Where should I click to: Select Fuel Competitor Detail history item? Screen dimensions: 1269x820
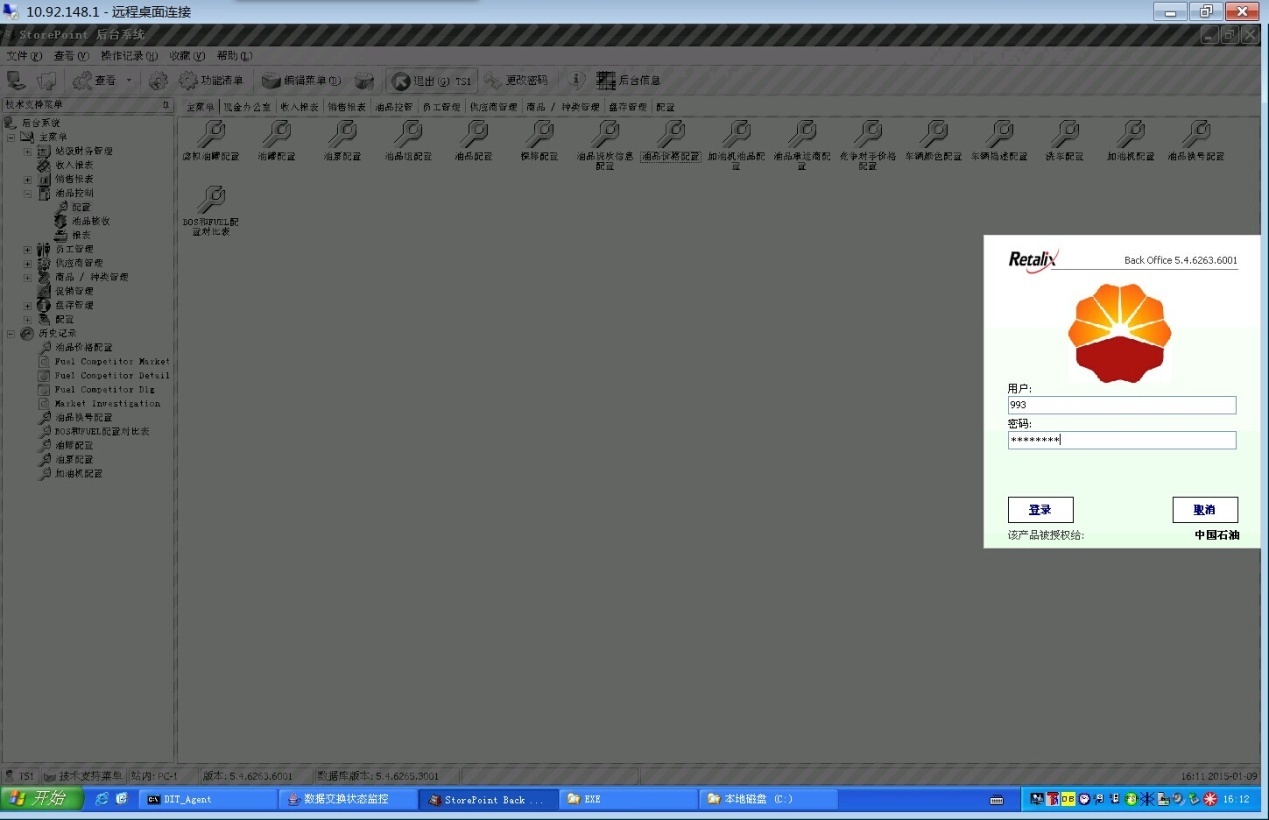tap(112, 375)
